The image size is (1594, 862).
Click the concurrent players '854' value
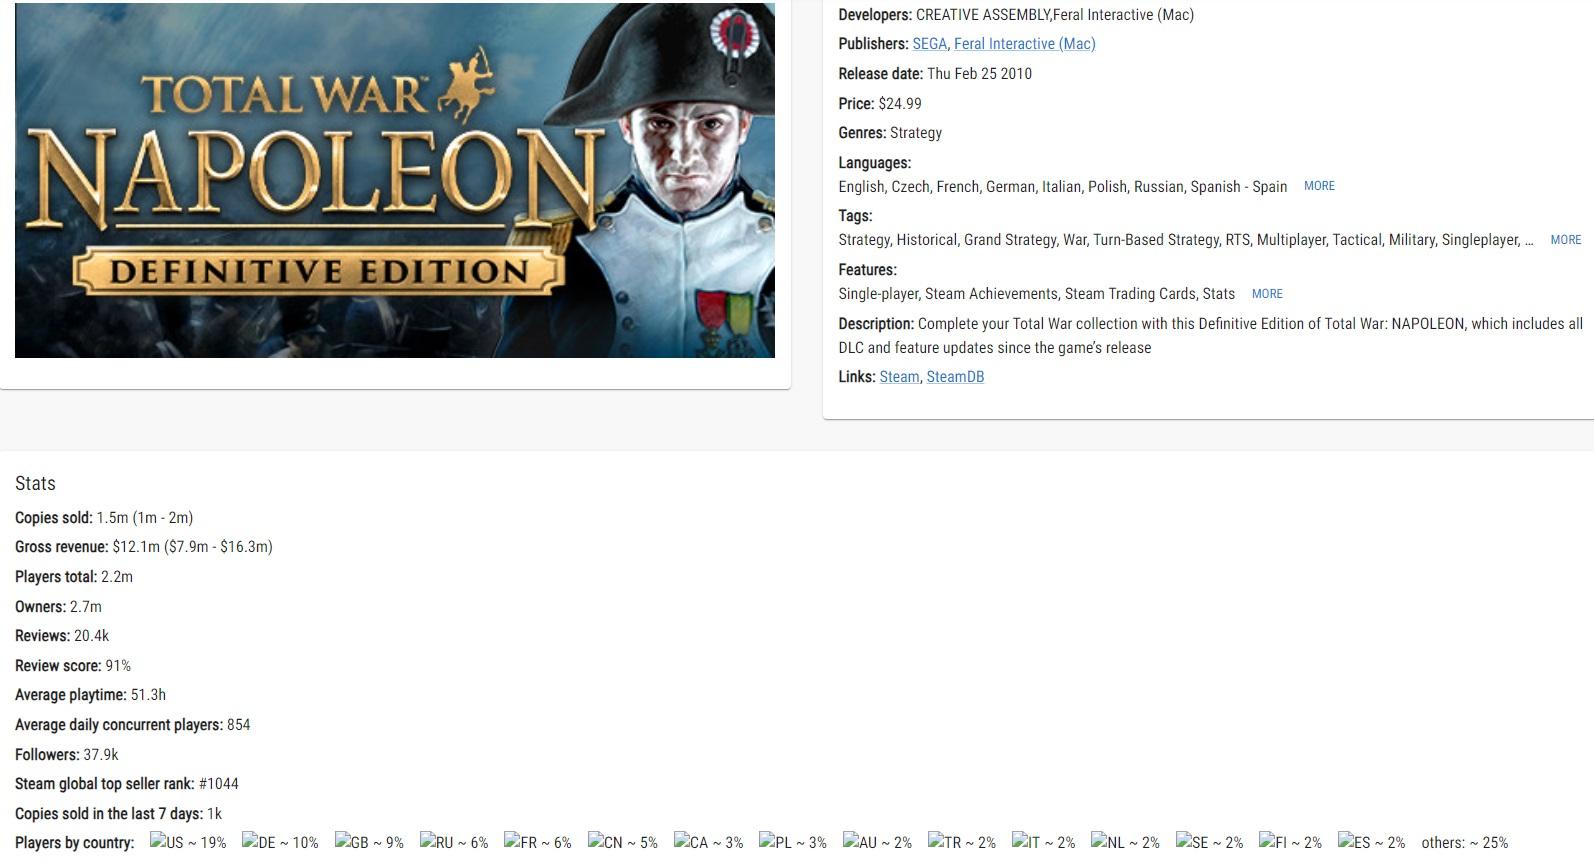[x=239, y=725]
